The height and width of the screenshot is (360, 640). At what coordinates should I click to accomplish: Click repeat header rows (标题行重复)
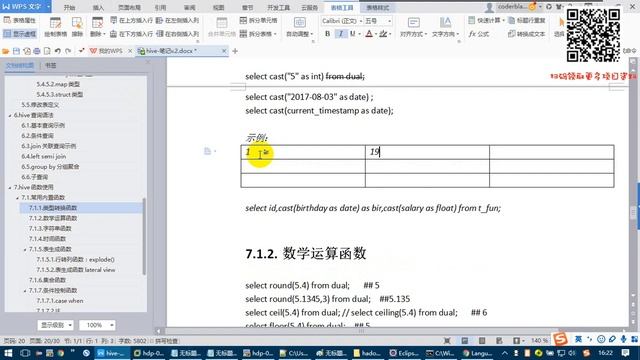tap(527, 20)
